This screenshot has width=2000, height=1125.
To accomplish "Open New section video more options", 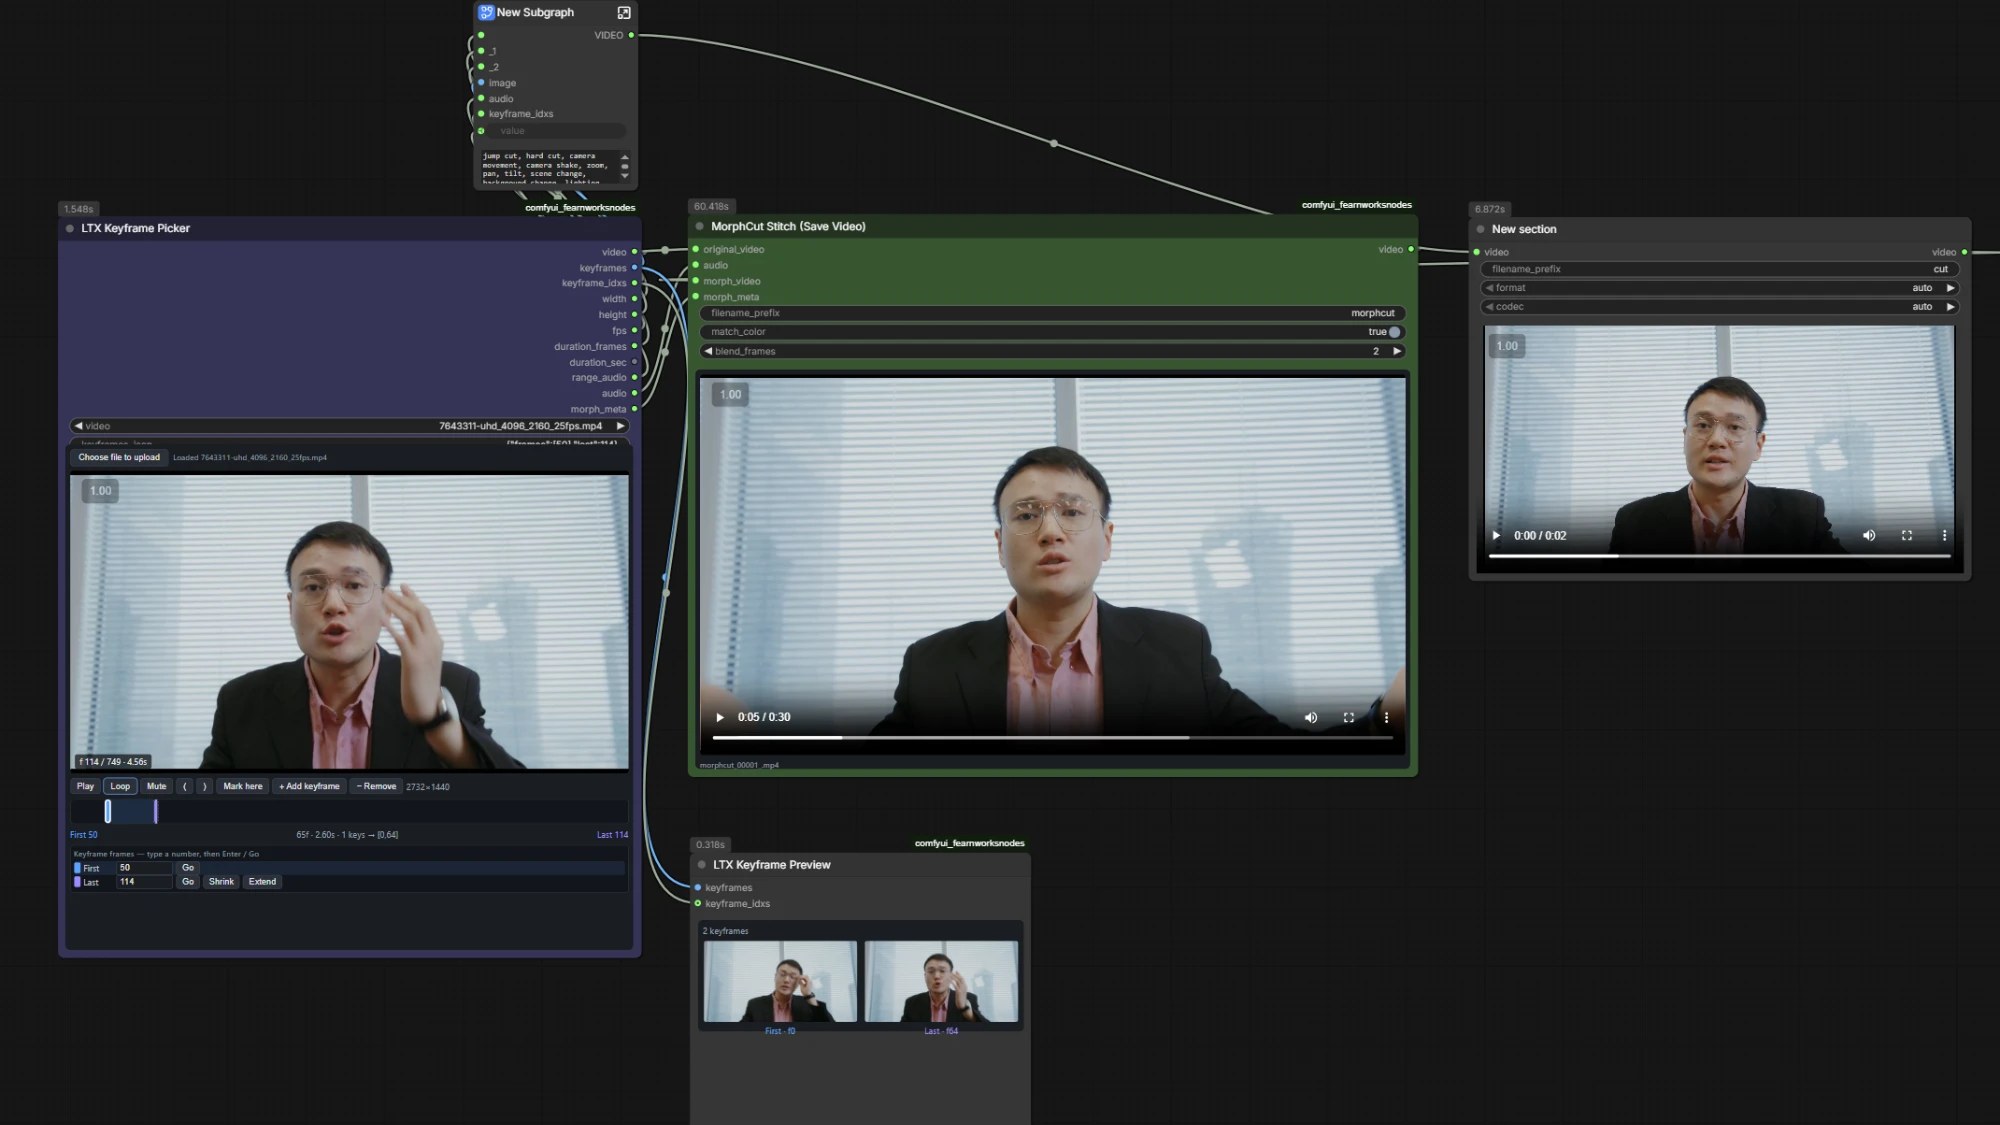I will (1944, 536).
